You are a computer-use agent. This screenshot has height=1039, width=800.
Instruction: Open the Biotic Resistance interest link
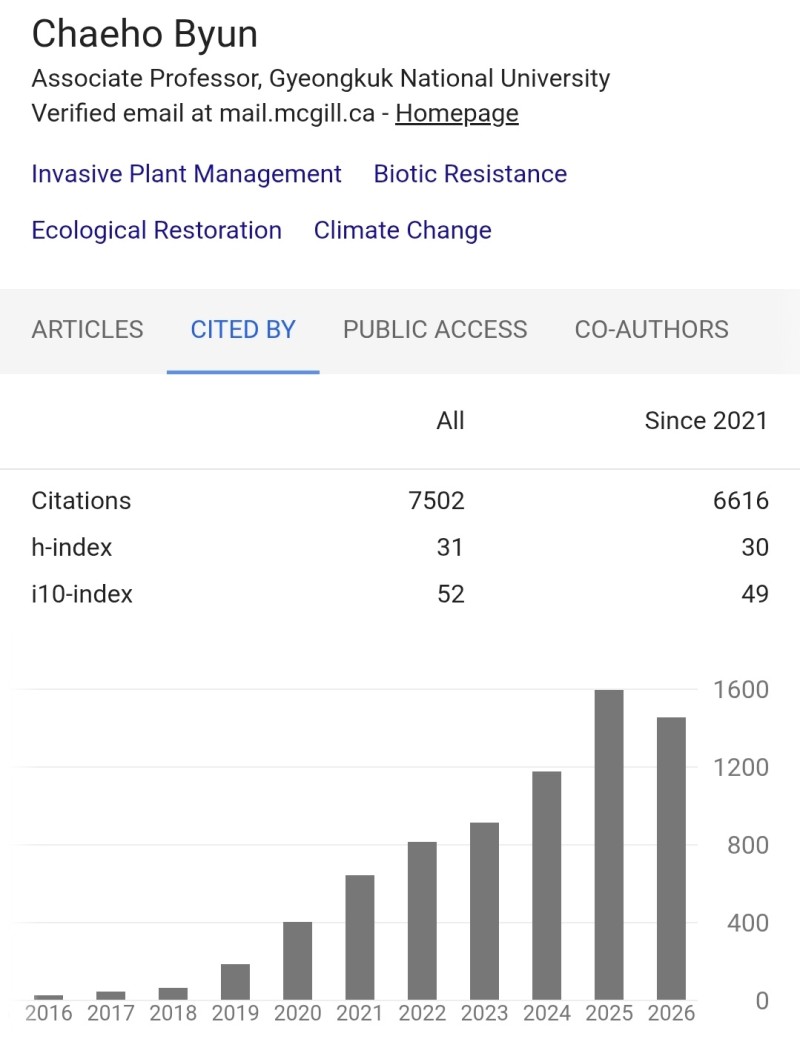coord(470,174)
